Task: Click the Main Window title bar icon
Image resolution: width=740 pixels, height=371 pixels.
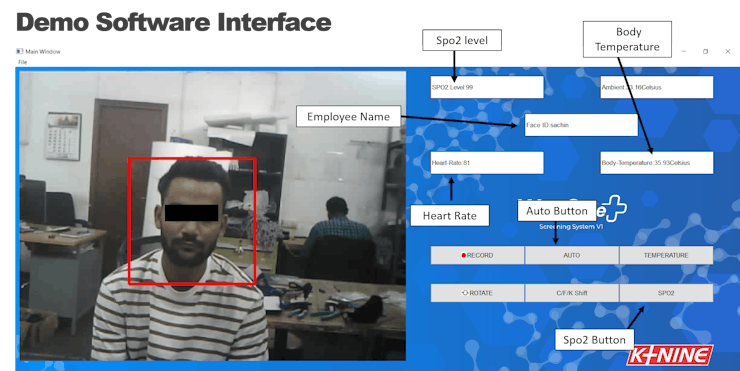Action: [19, 51]
